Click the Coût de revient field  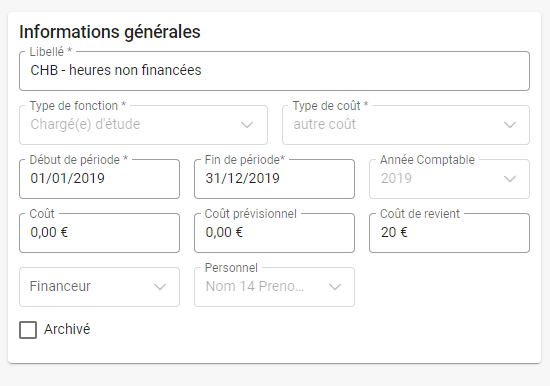pos(449,233)
